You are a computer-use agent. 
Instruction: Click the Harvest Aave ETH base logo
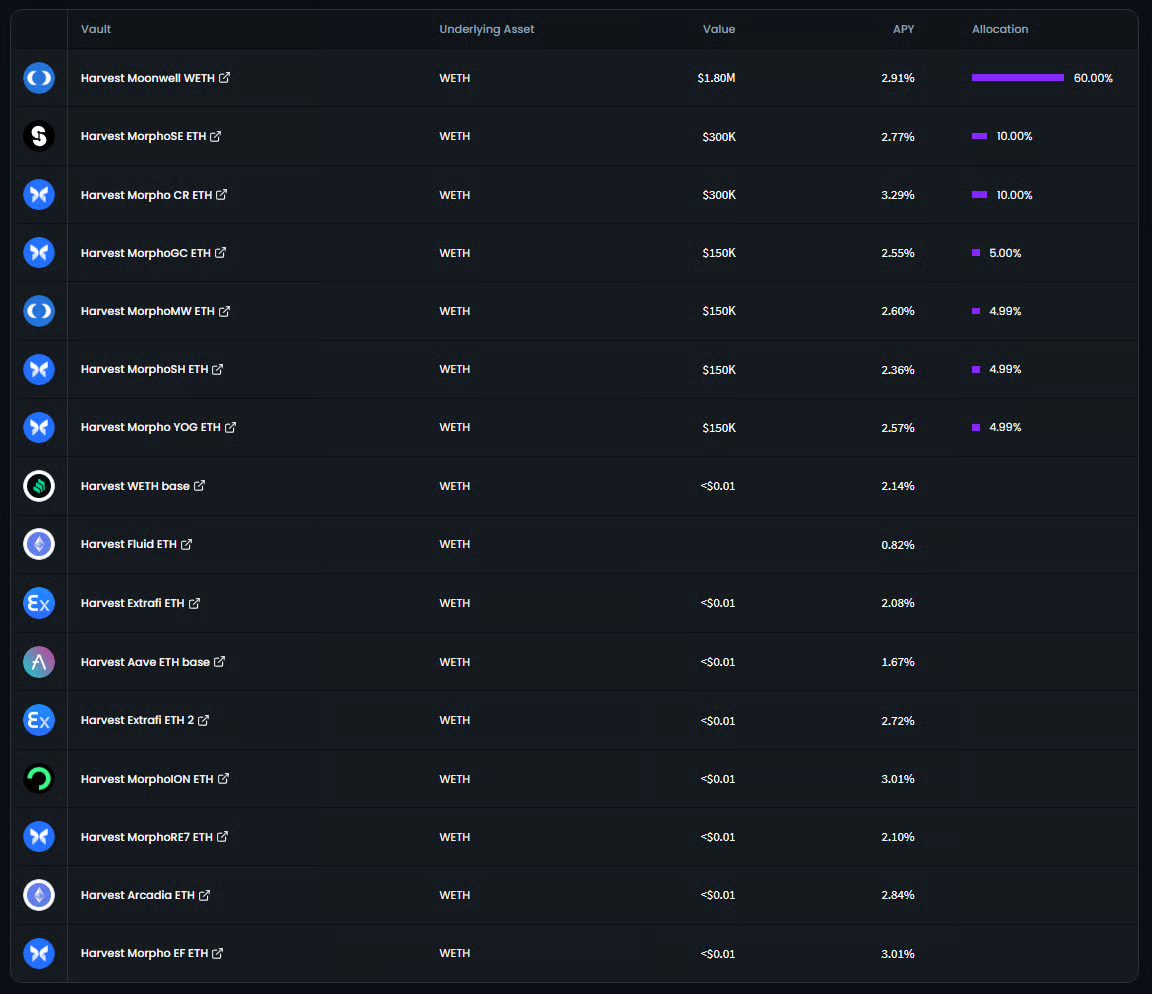click(x=39, y=662)
